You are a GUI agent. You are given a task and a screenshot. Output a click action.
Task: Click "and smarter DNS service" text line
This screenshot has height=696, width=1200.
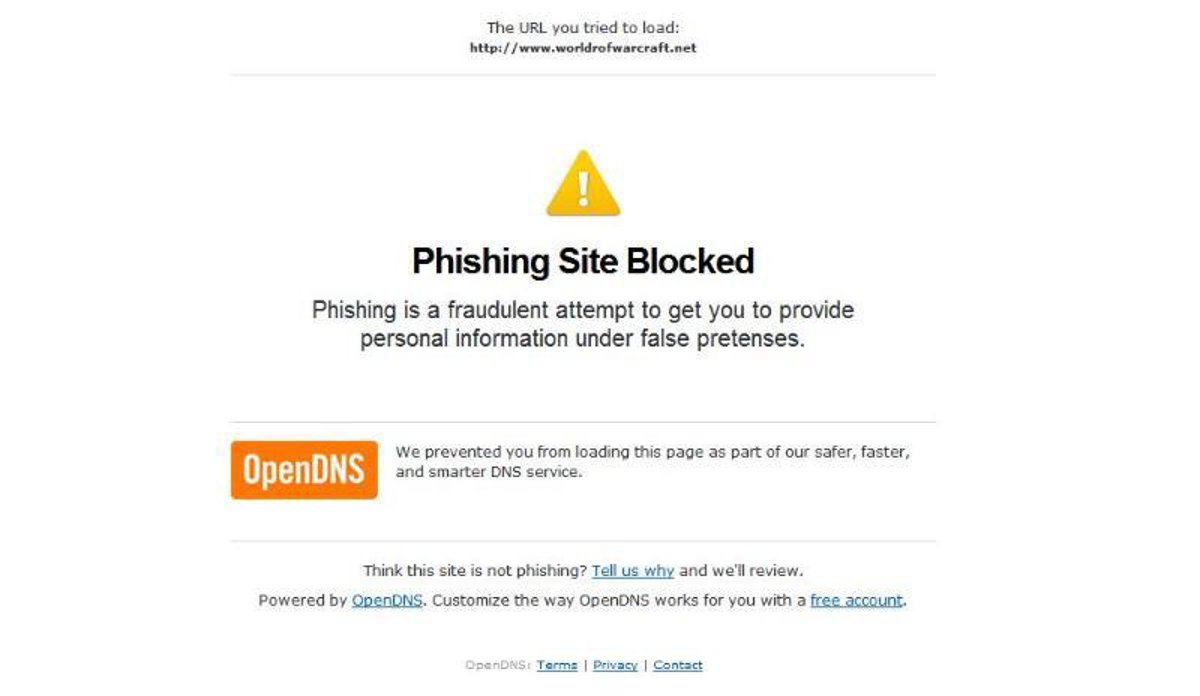(x=488, y=471)
